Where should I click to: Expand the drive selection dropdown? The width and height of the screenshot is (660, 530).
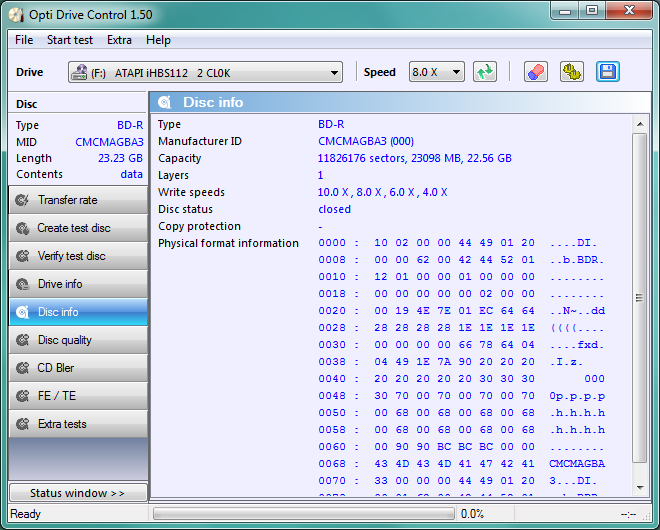334,72
